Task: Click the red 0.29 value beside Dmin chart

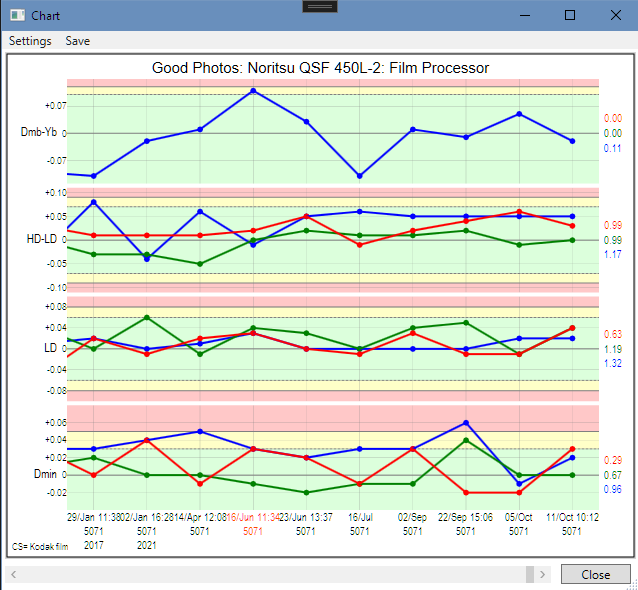Action: (612, 460)
